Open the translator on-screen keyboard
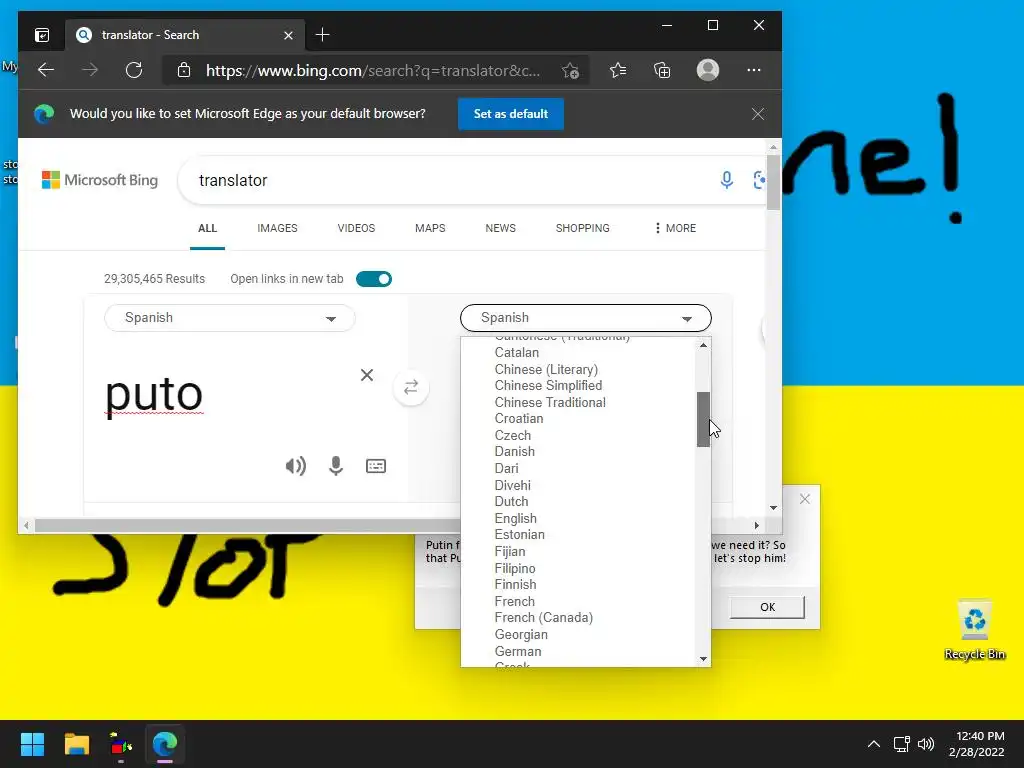1024x768 pixels. pos(376,466)
